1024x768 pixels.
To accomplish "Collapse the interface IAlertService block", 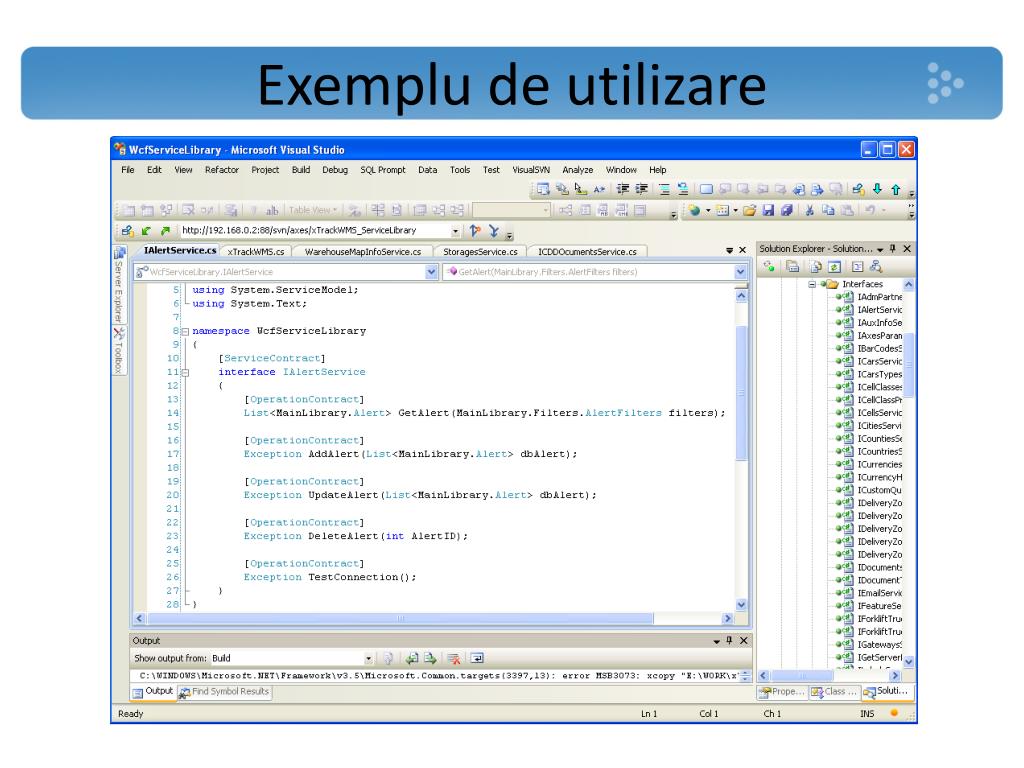I will (185, 373).
